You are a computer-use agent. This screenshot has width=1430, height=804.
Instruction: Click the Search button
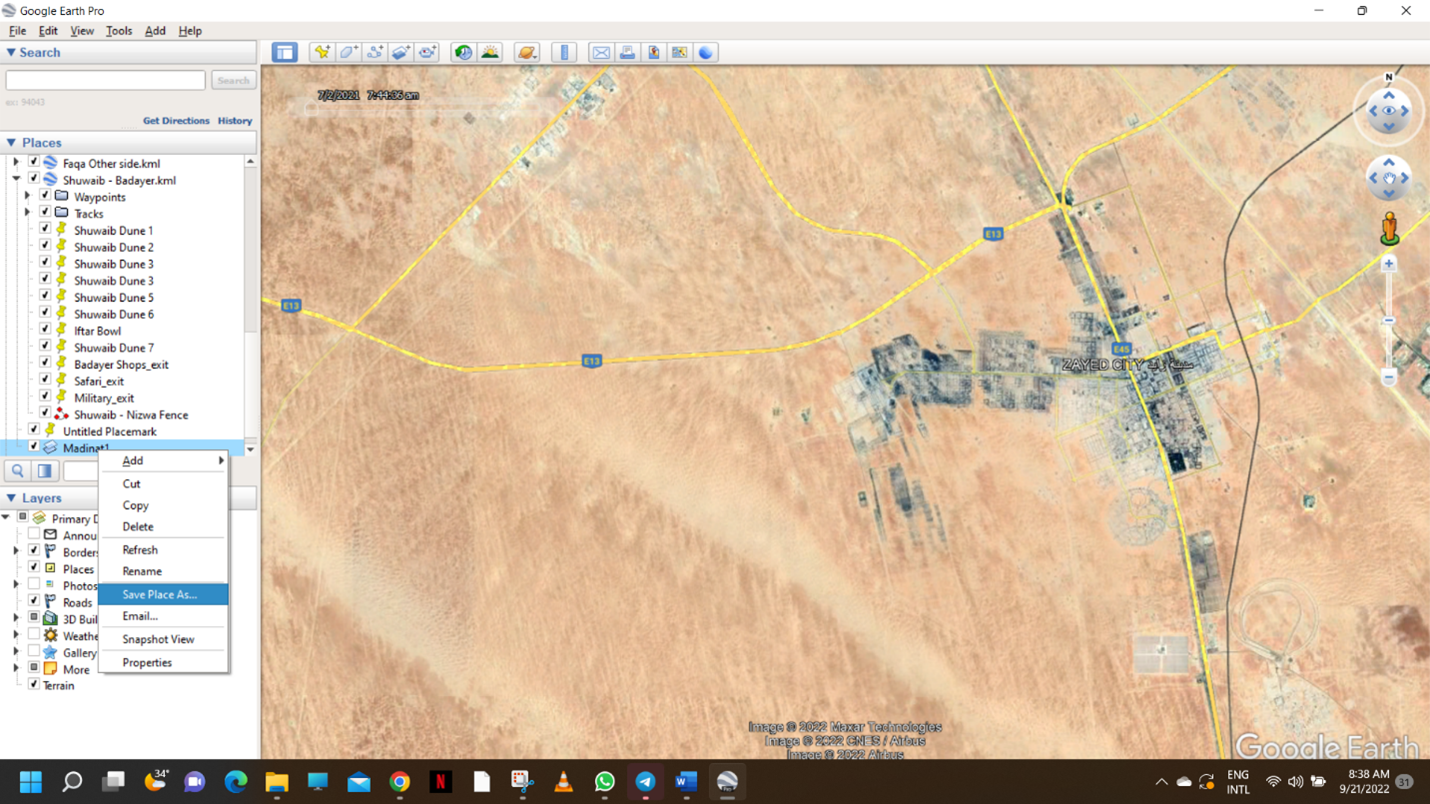233,80
